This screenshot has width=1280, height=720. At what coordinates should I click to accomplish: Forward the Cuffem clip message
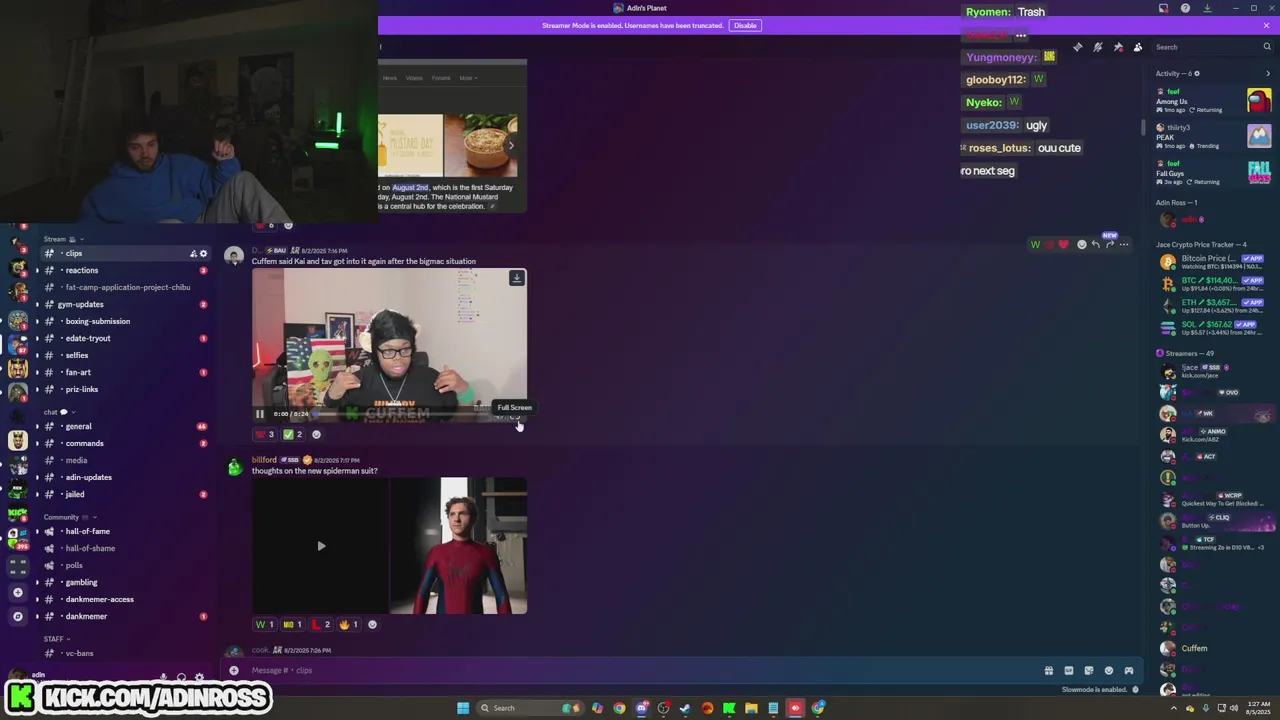1109,244
